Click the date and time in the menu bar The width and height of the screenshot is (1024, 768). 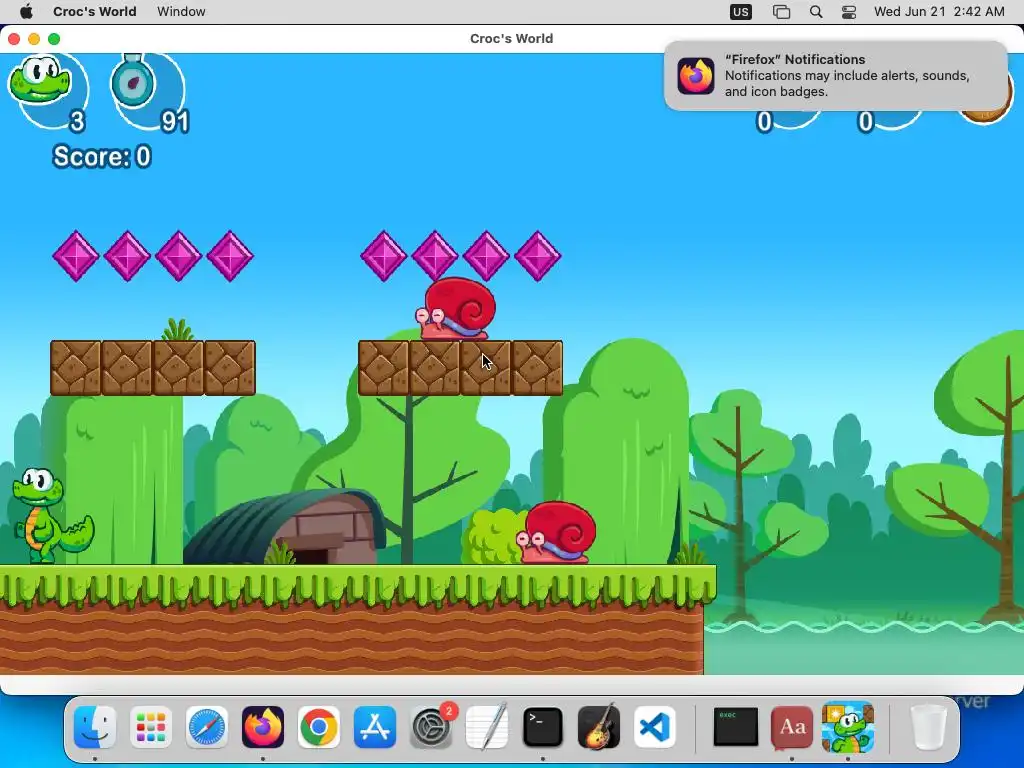point(939,11)
